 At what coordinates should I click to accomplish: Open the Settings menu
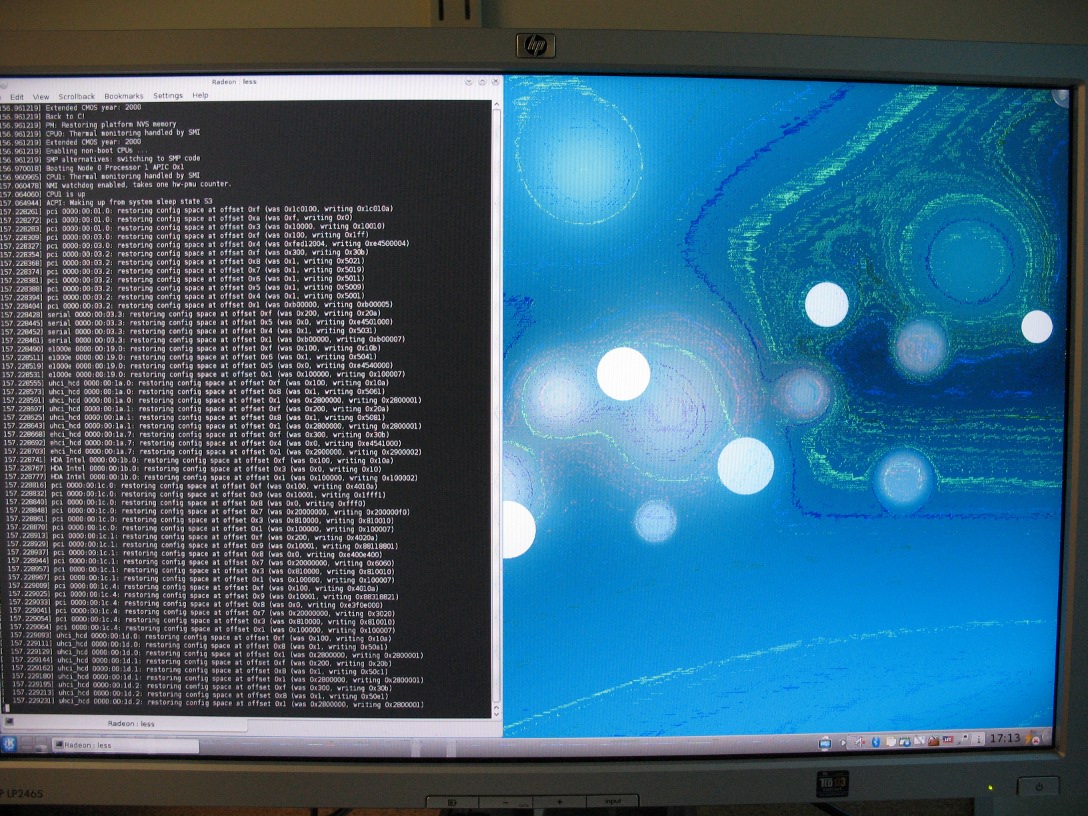167,96
